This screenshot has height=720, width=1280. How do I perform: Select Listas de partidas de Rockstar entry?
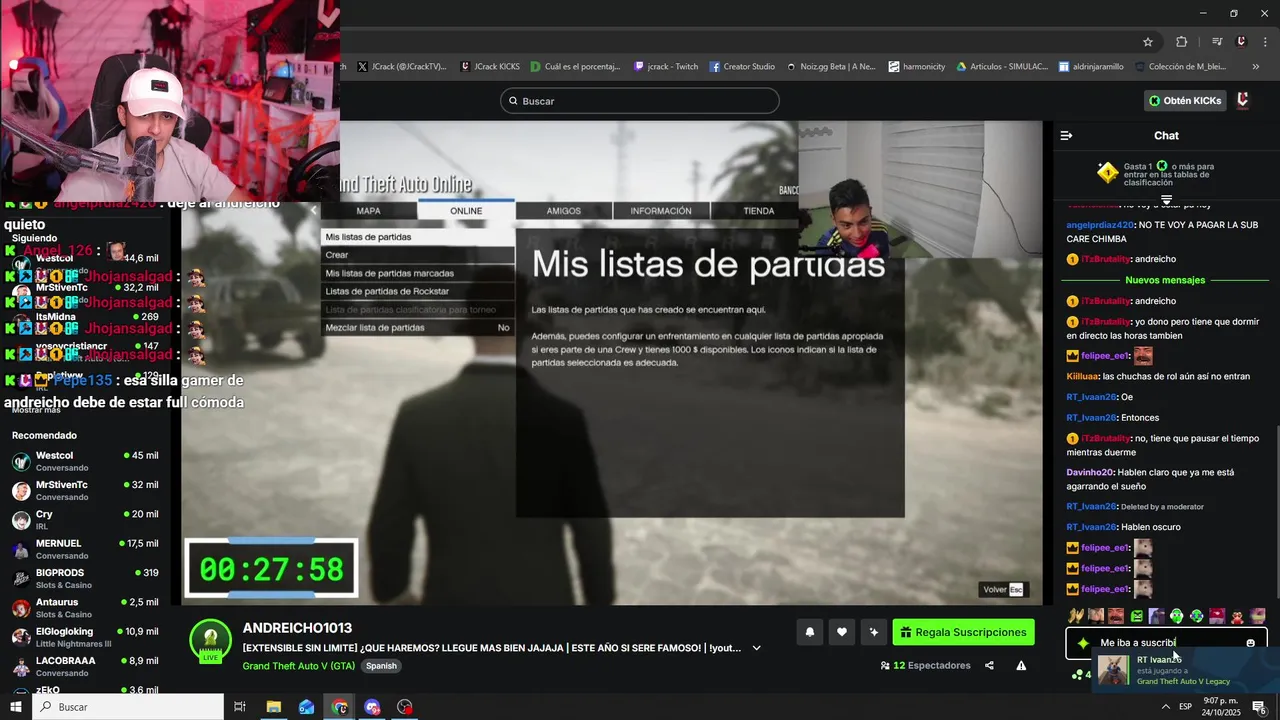tap(418, 291)
